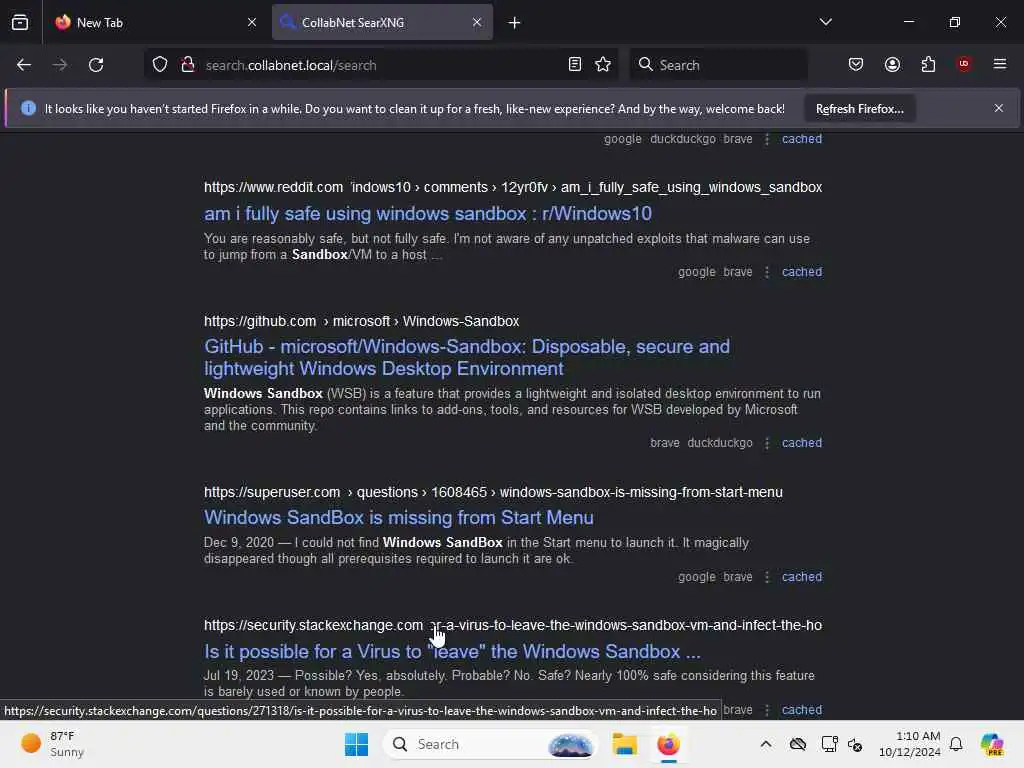Click the reddit.com result URL text
Image resolution: width=1024 pixels, height=768 pixels.
point(513,187)
